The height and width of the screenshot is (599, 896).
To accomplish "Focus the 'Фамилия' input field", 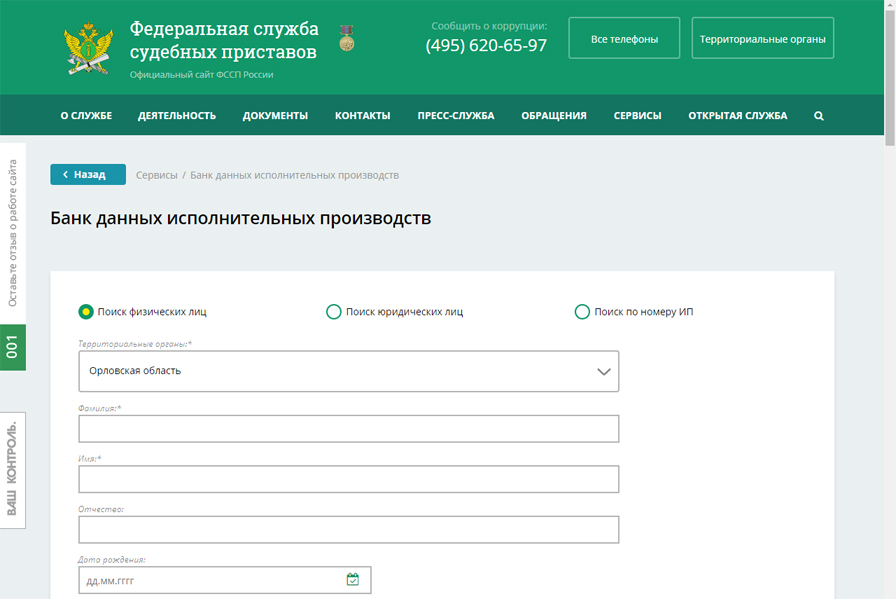I will [349, 429].
